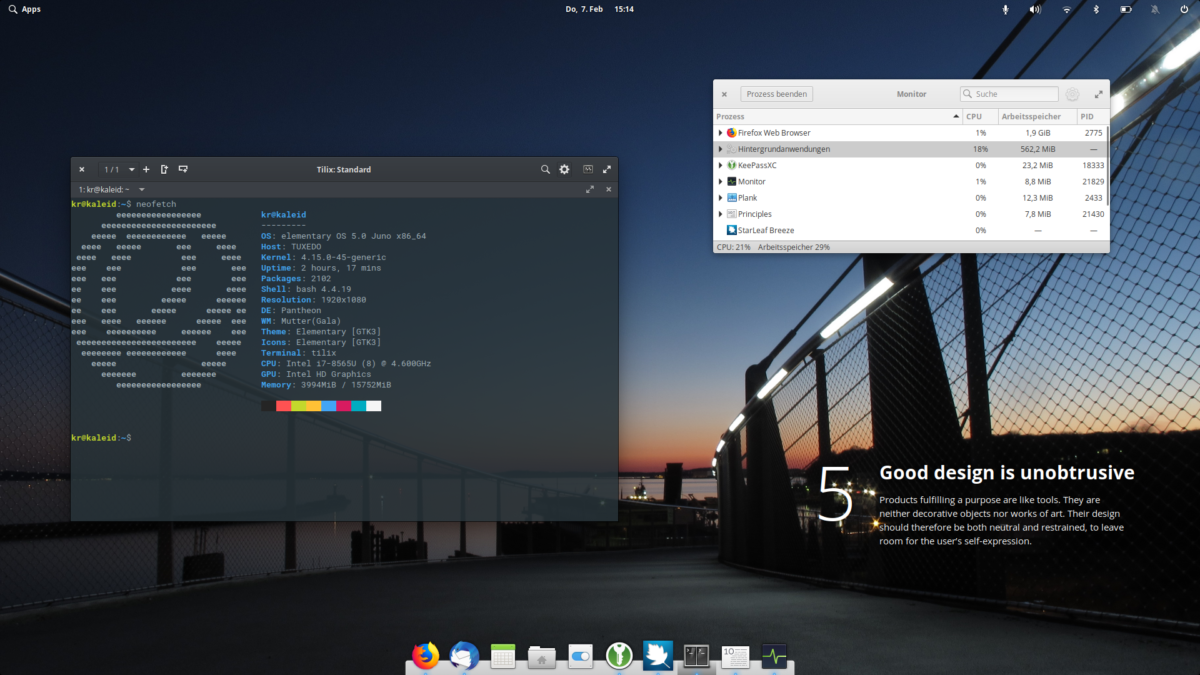Viewport: 1200px width, 675px height.
Task: Launch Thunderbird mail from the dock
Action: pos(464,656)
